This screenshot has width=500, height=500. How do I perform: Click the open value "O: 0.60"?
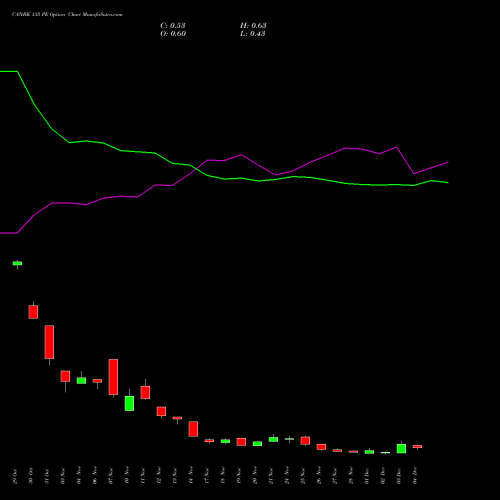click(173, 34)
